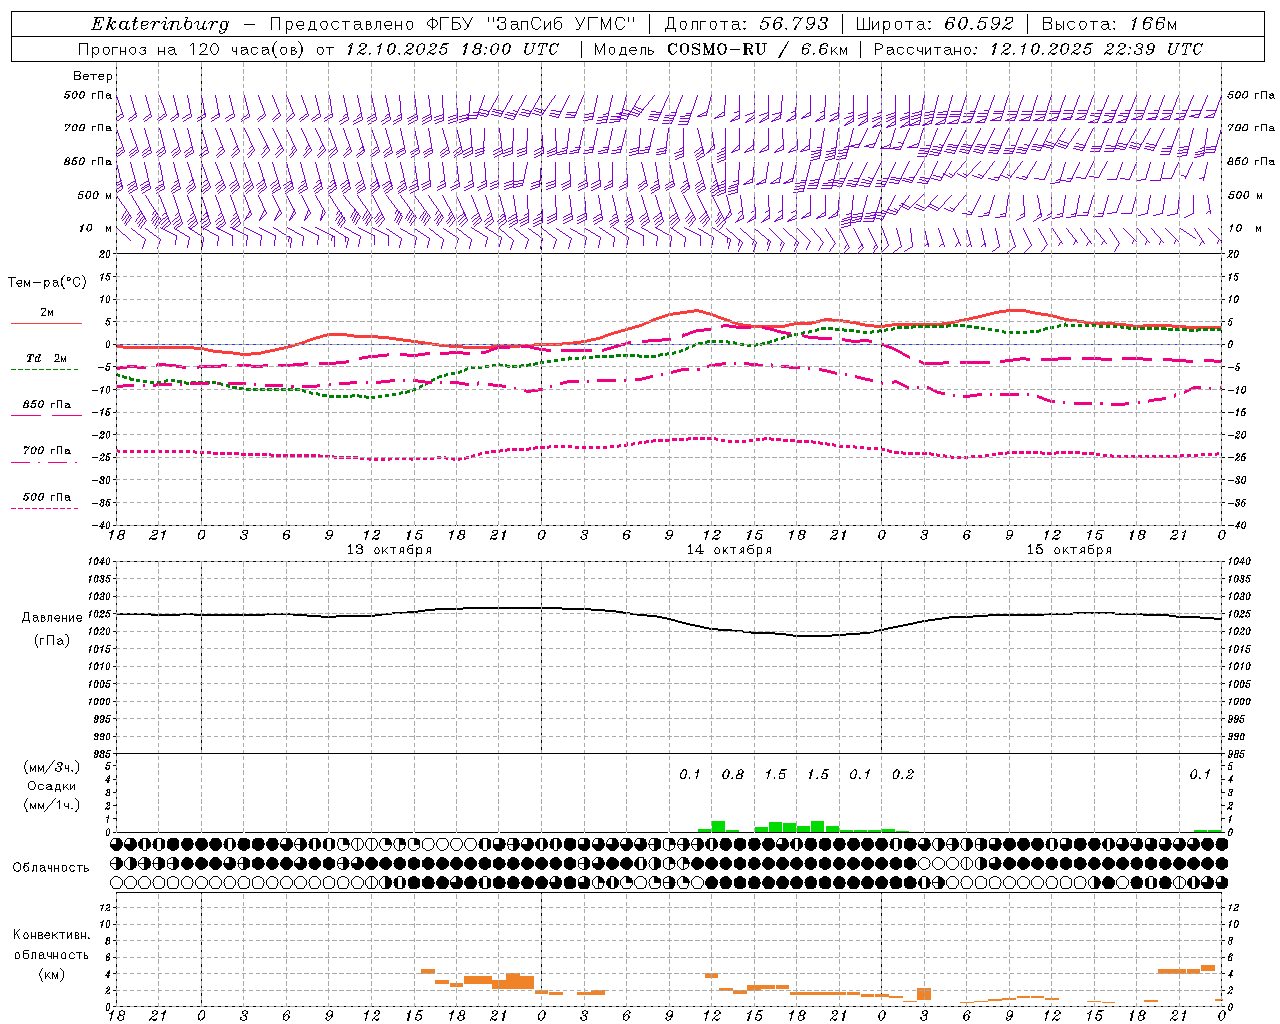Image resolution: width=1280 pixels, height=1024 pixels.
Task: Click the 'Тем-ра(°C)' temperature panel label
Action: pos(47,283)
